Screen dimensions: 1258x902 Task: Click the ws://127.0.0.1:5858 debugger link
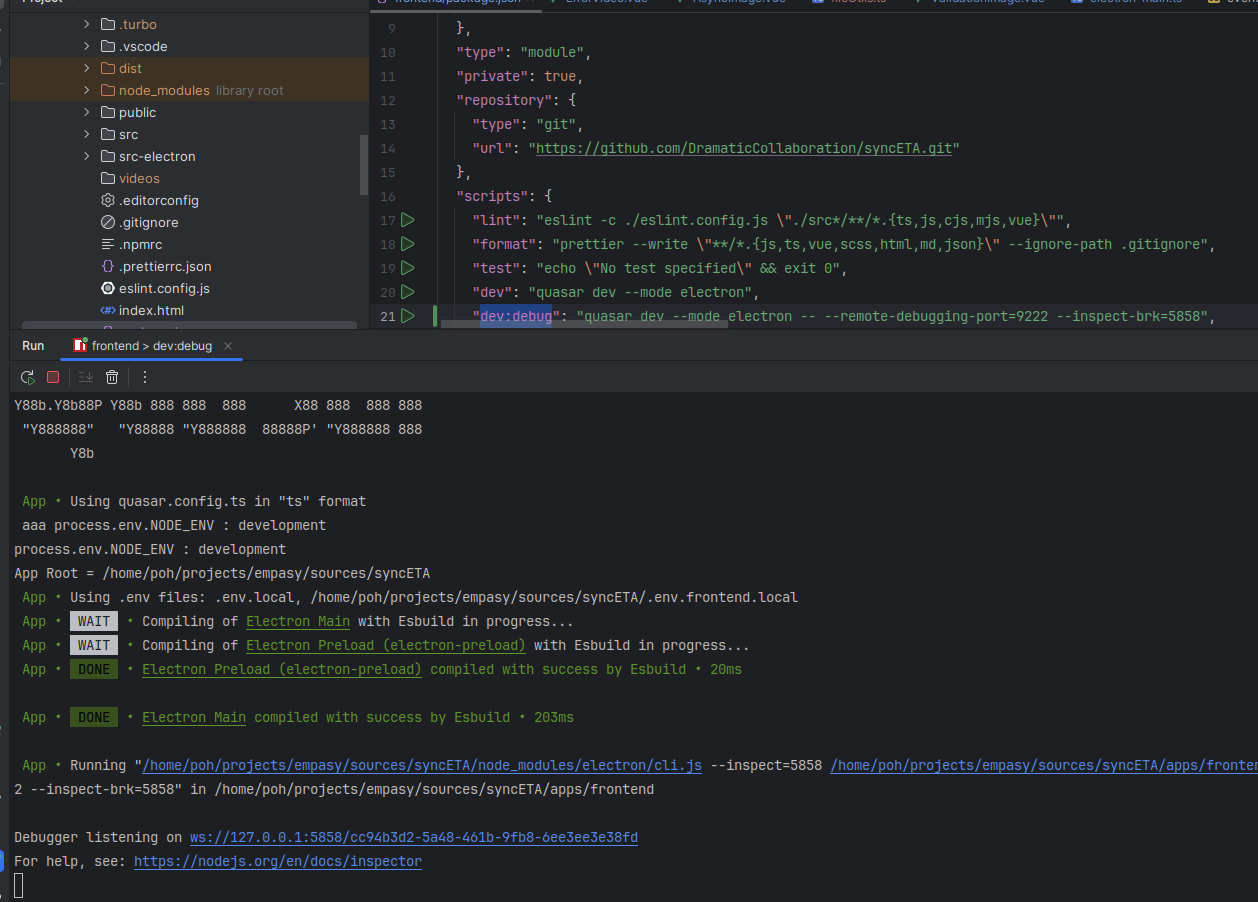413,837
